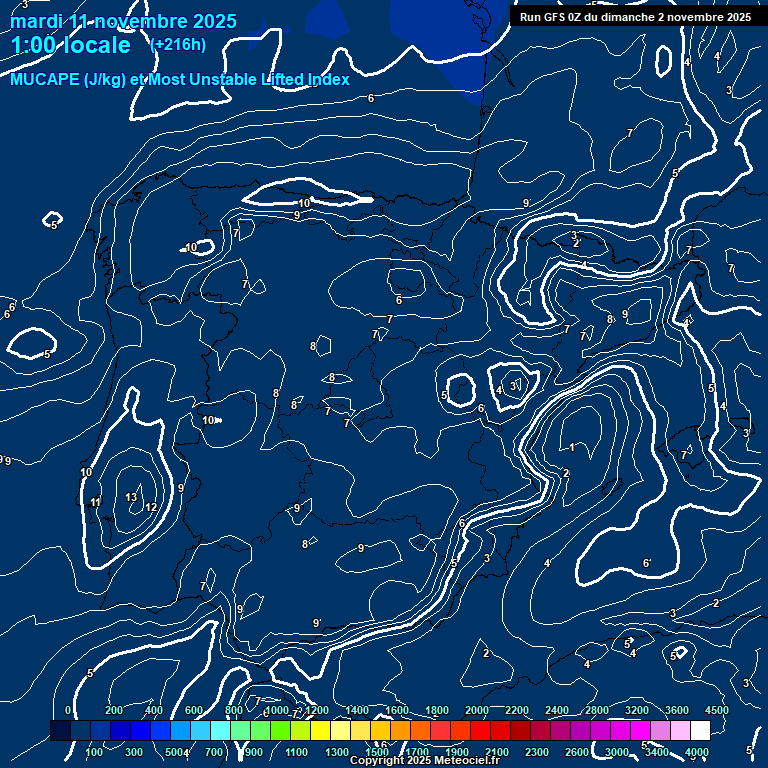Click the legend value '200'
Image resolution: width=768 pixels, height=768 pixels.
click(114, 710)
